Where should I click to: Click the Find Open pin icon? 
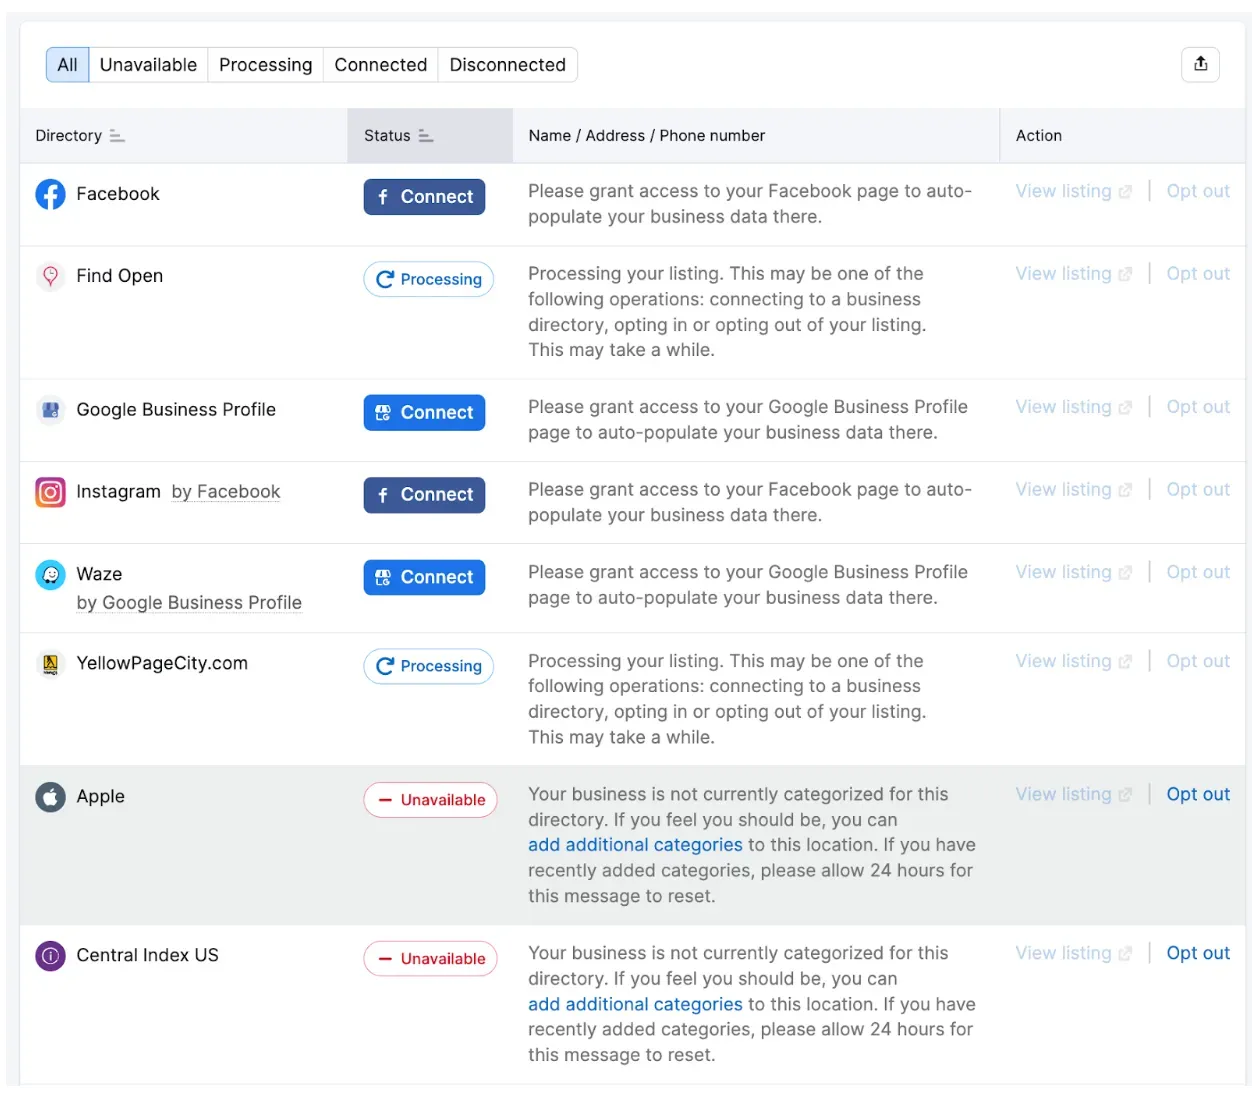point(50,276)
